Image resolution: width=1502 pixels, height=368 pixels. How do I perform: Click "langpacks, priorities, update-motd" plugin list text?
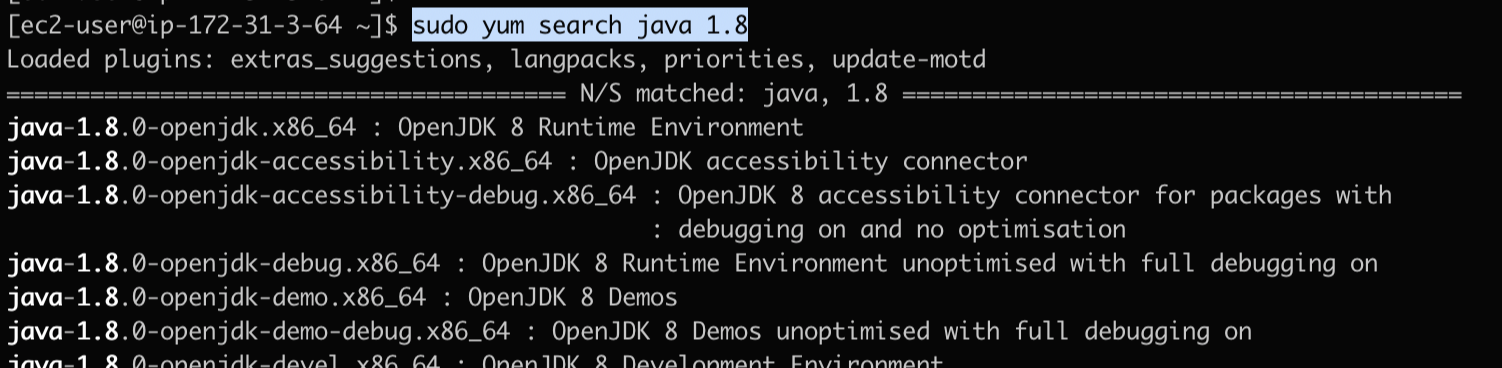(x=748, y=60)
